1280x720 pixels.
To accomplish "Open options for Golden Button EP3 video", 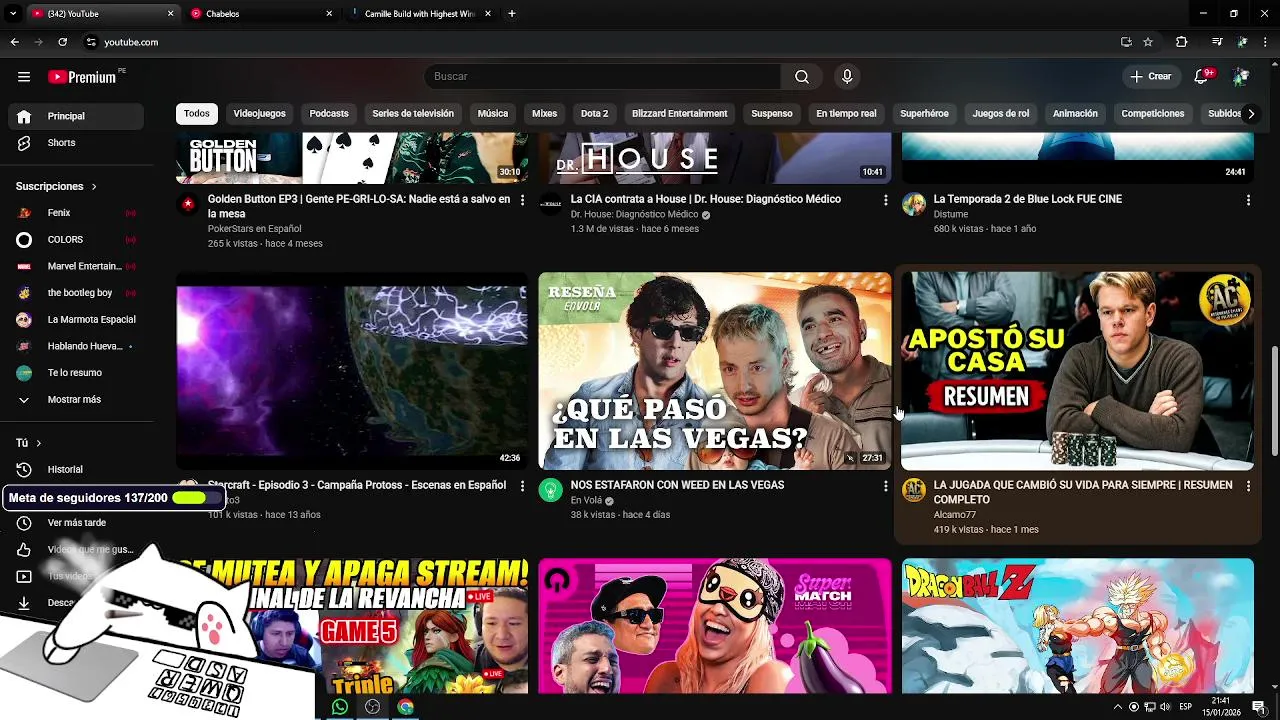I will [522, 200].
